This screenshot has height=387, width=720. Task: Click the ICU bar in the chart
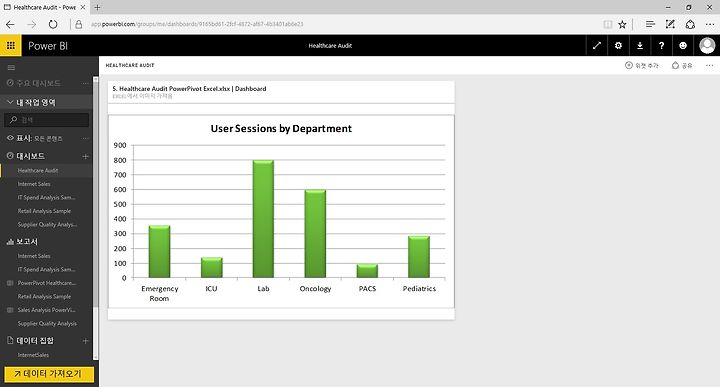(211, 268)
